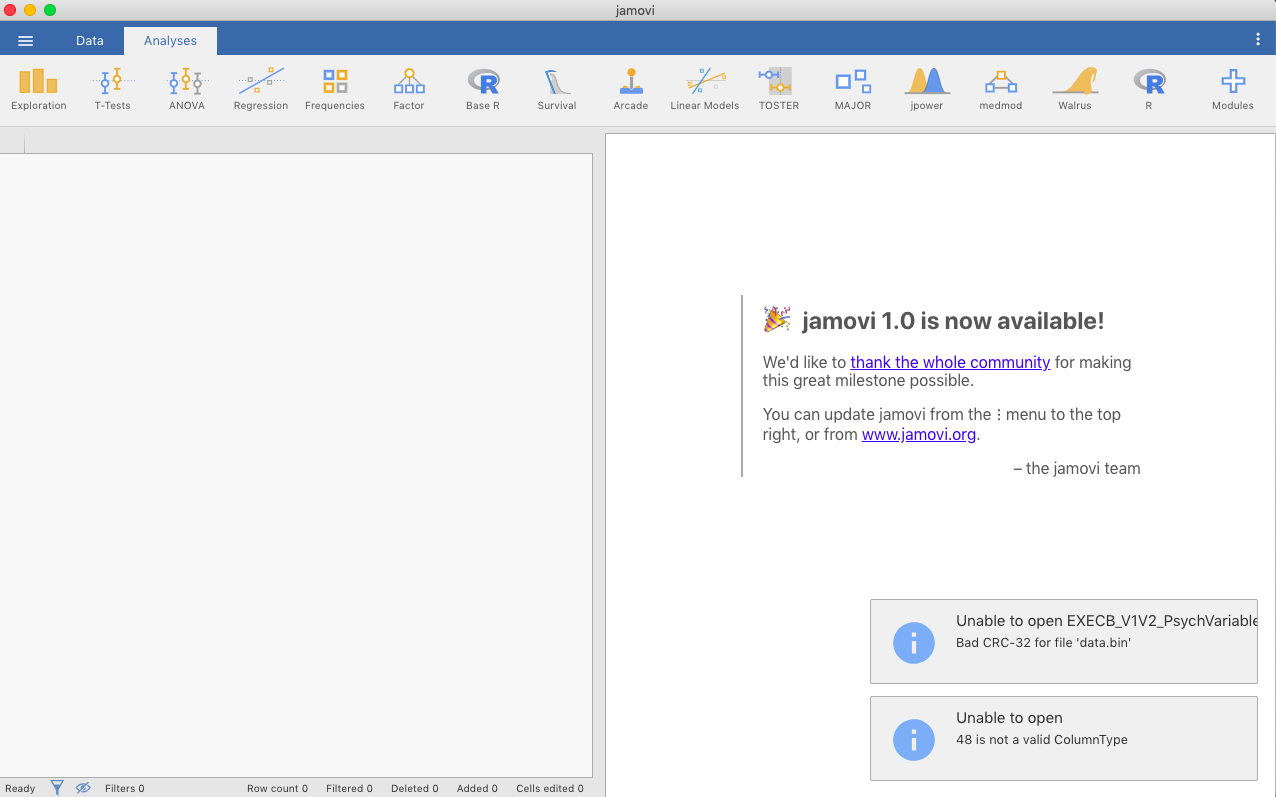Viewport: 1276px width, 797px height.
Task: Open the Regression analyses menu
Action: [261, 89]
